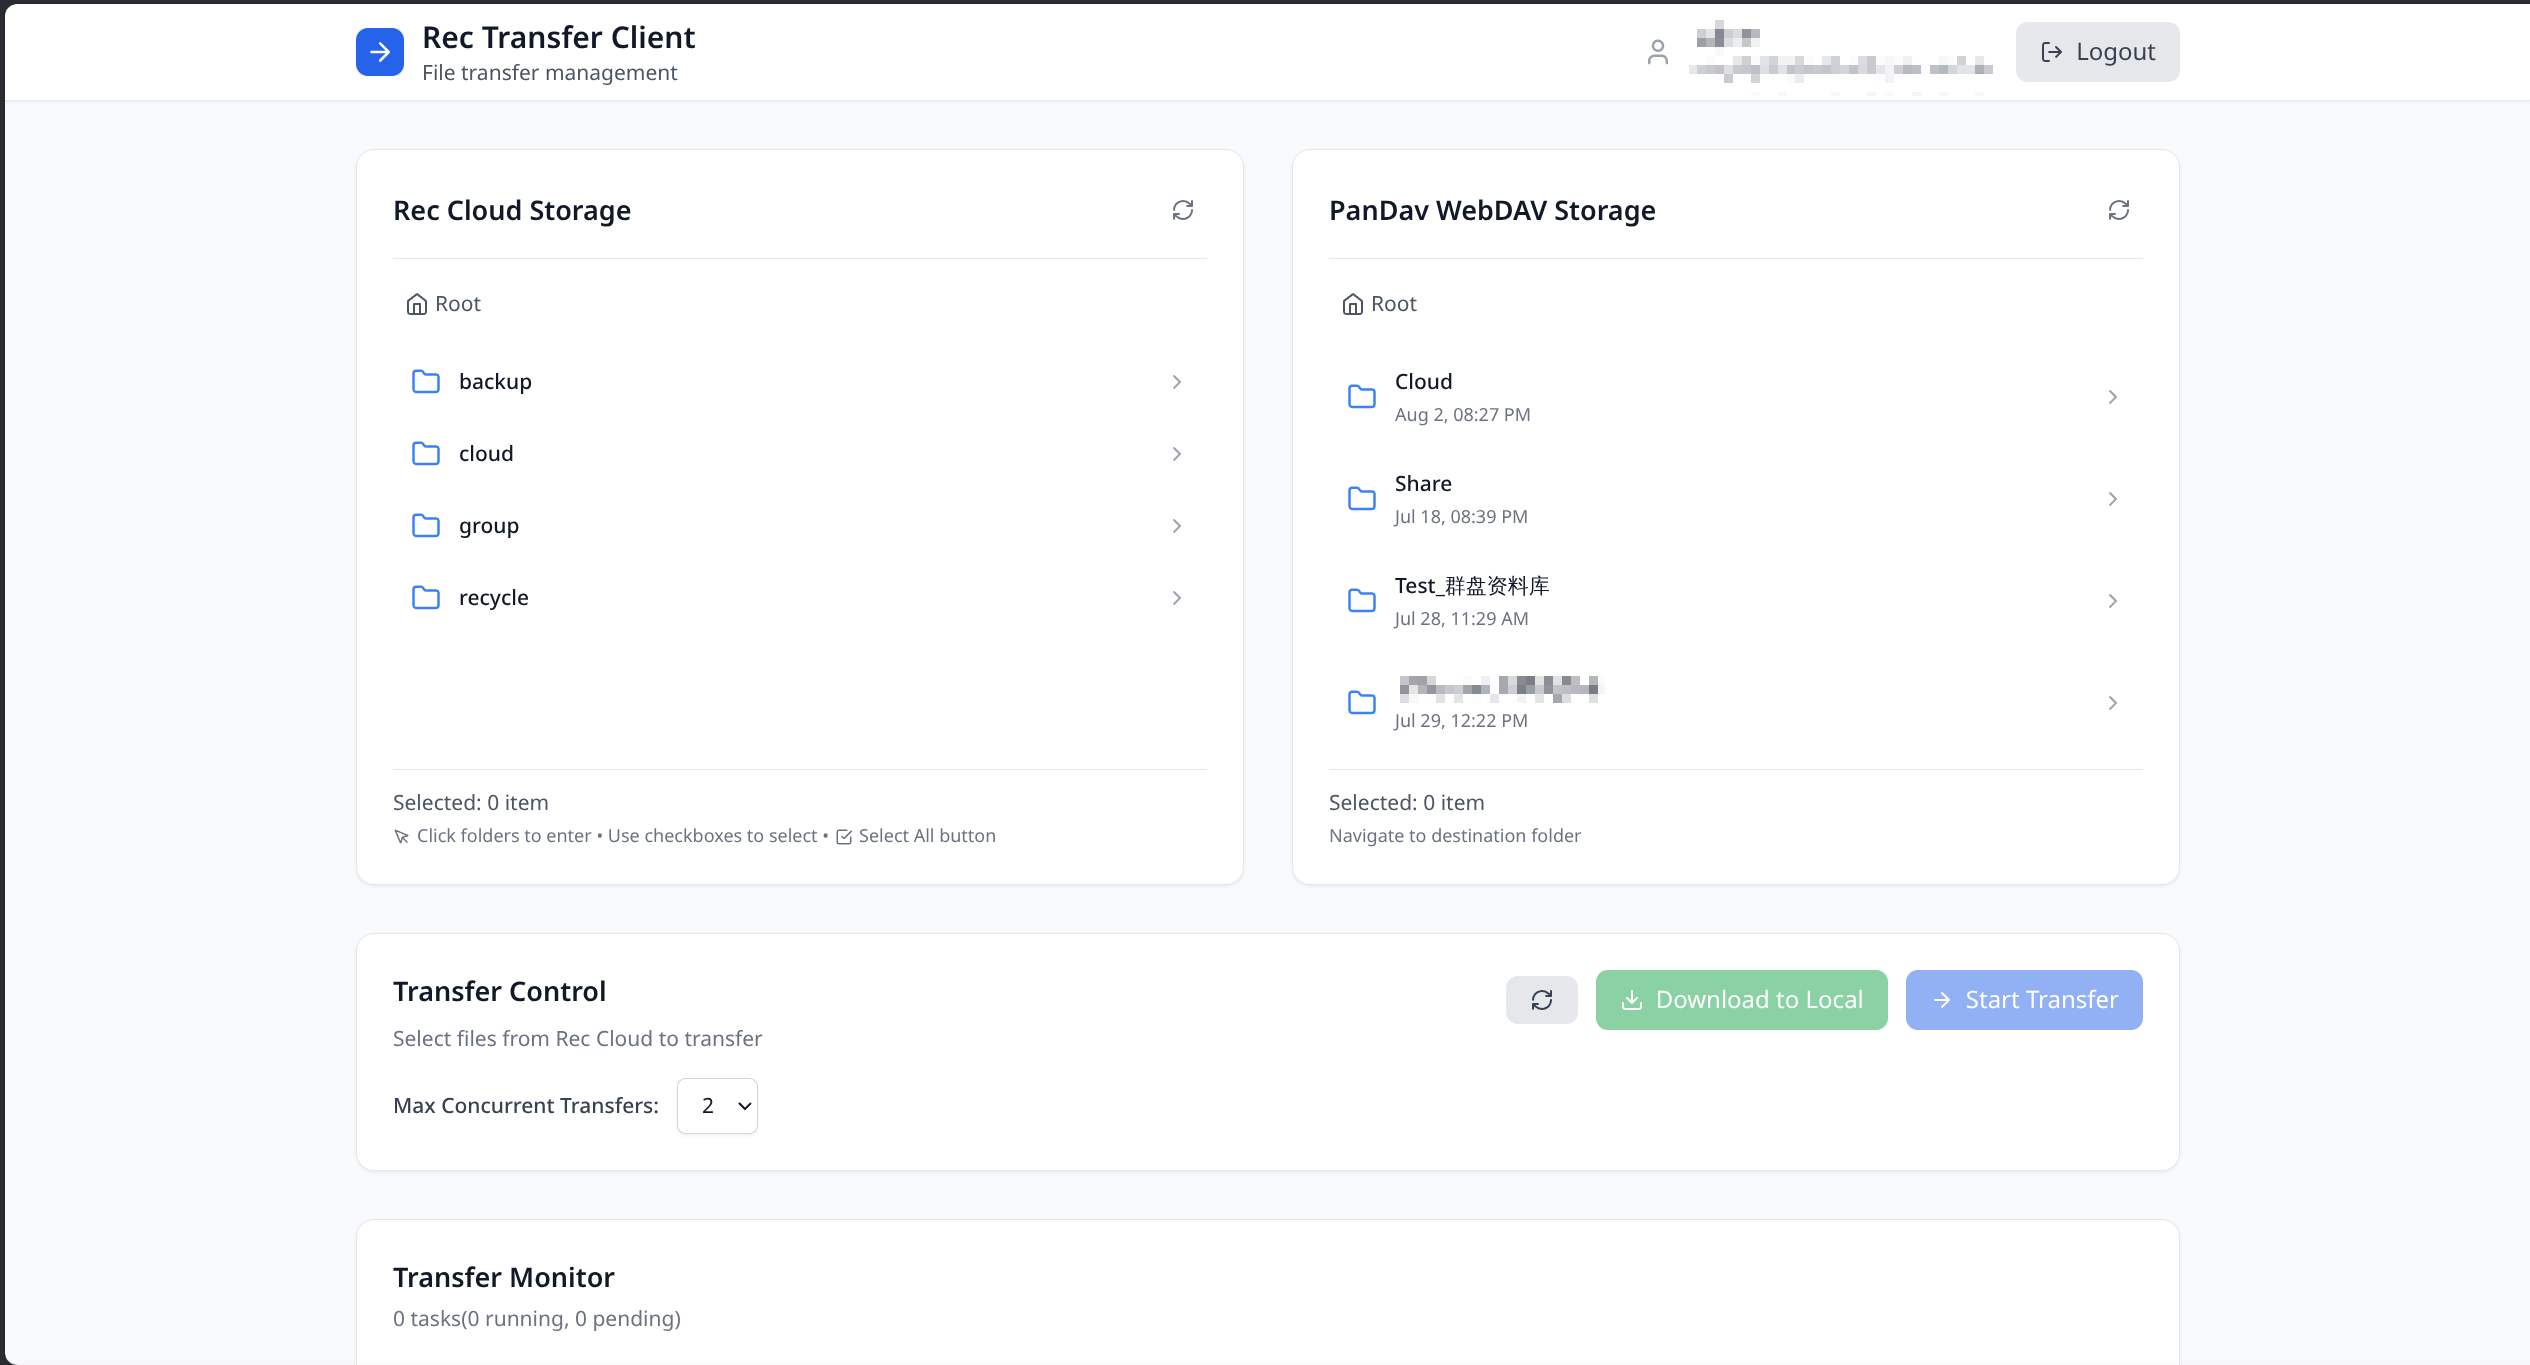Screen dimensions: 2530x1365
Task: Open the group folder in Rec Cloud
Action: click(489, 526)
